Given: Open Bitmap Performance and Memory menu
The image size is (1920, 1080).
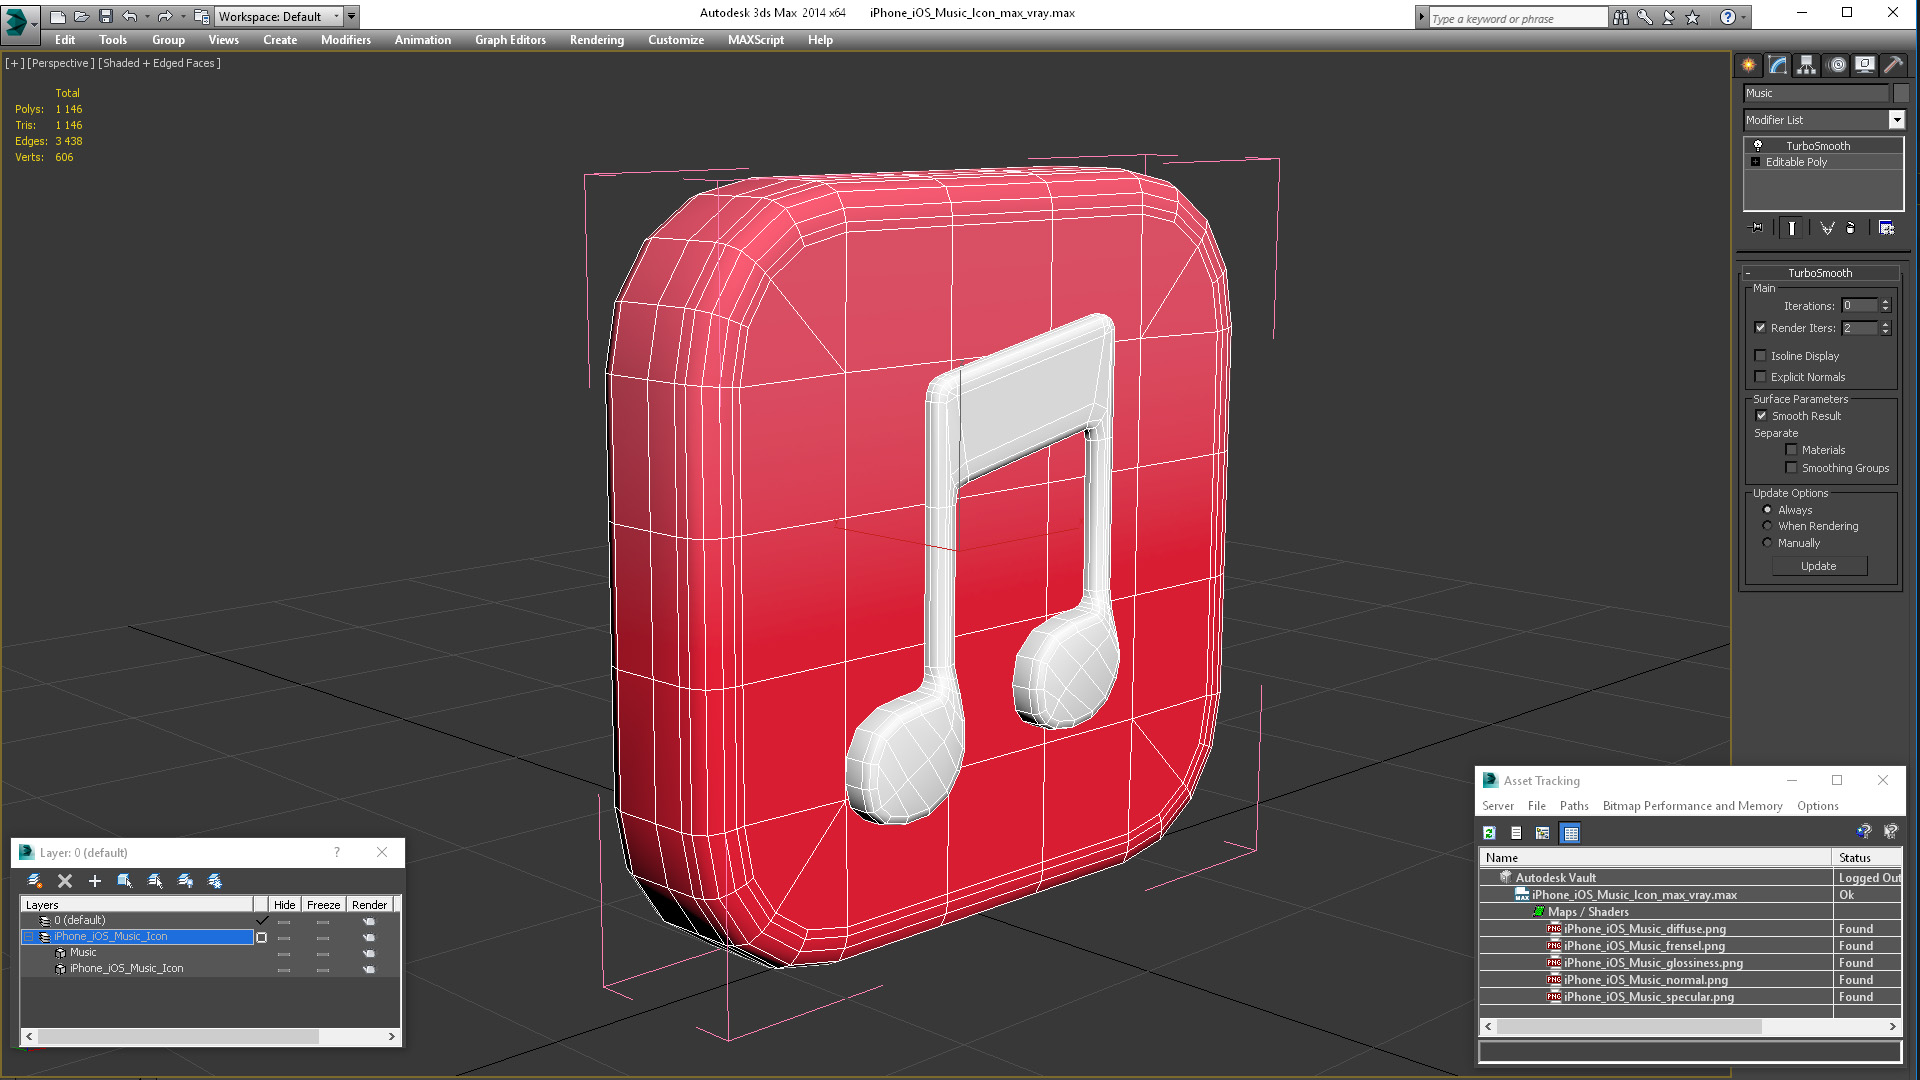Looking at the screenshot, I should [1692, 806].
